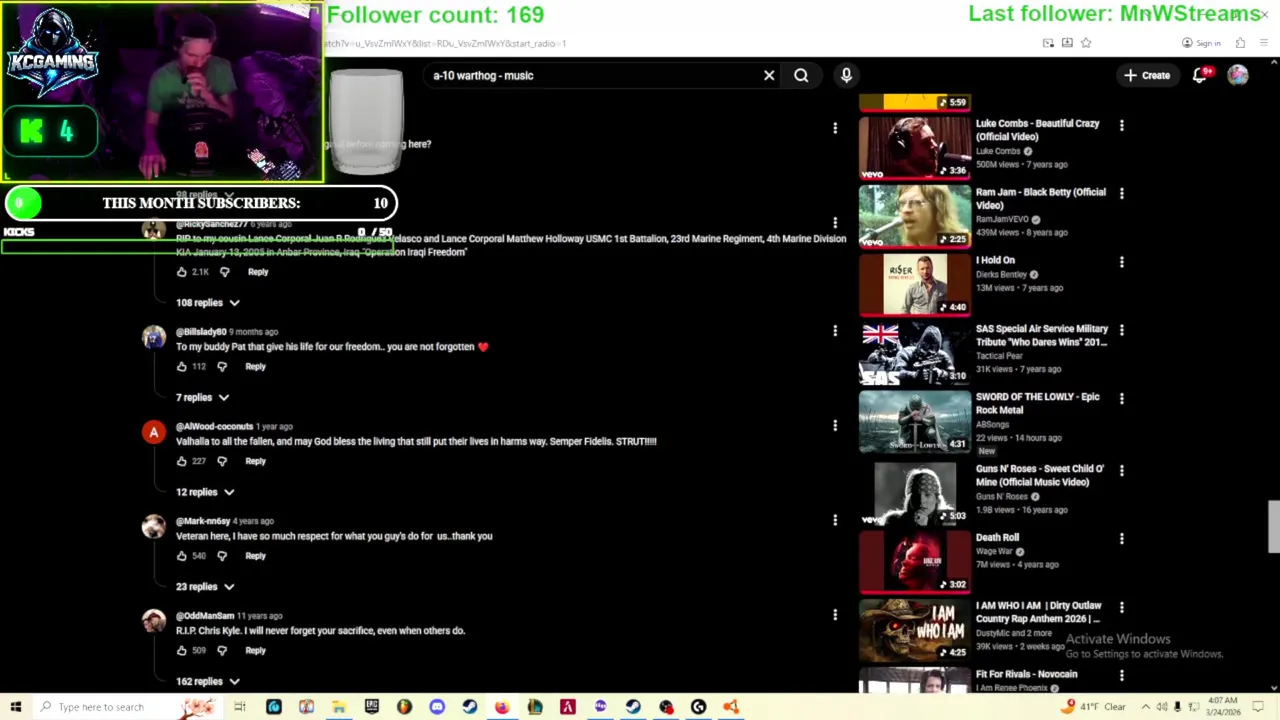1280x720 pixels.
Task: Play SAS Special Air Service tribute thumbnail
Action: [914, 353]
